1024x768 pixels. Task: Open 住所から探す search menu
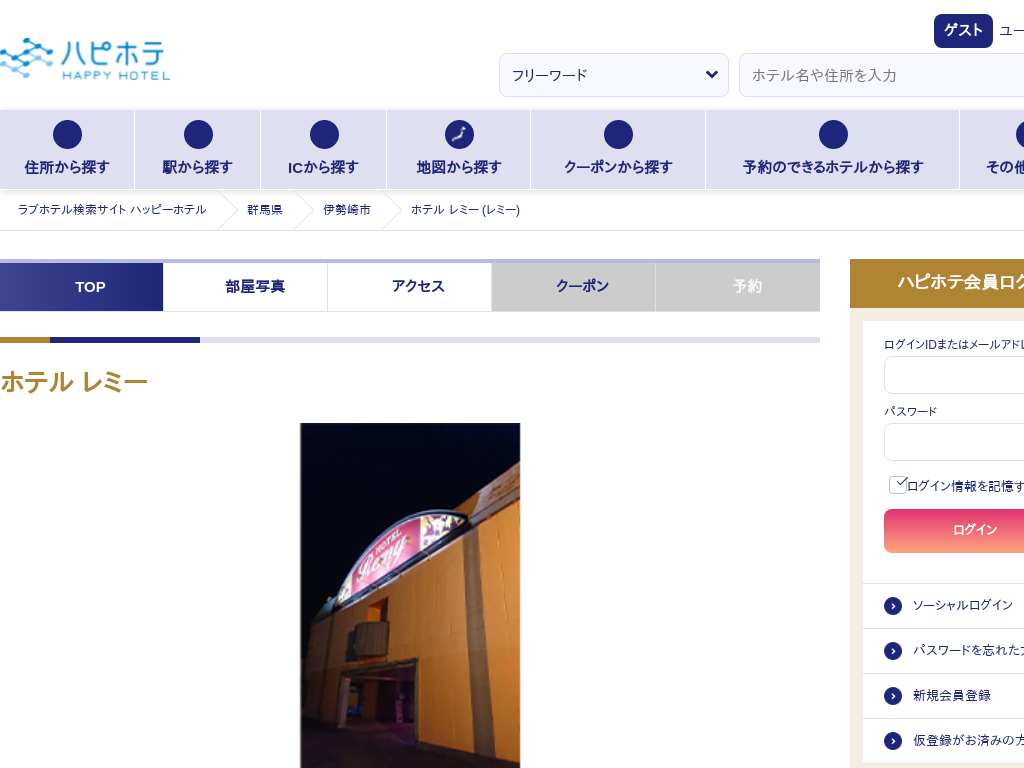pos(67,150)
